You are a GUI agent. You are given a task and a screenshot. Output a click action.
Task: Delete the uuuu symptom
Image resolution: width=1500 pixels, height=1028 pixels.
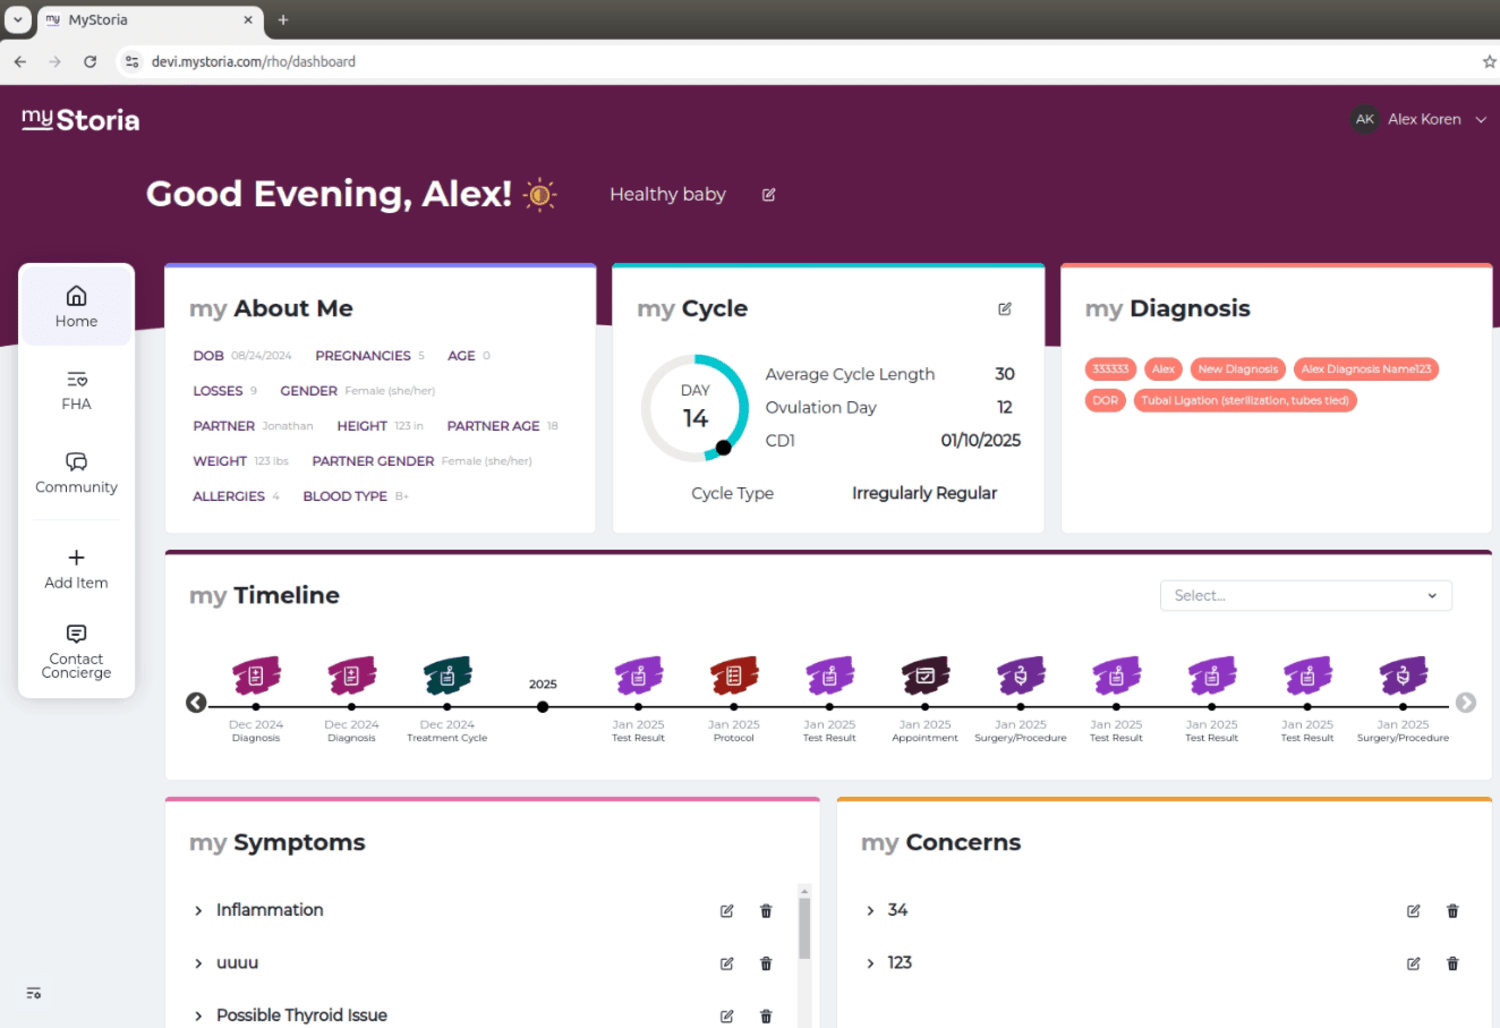tap(766, 964)
